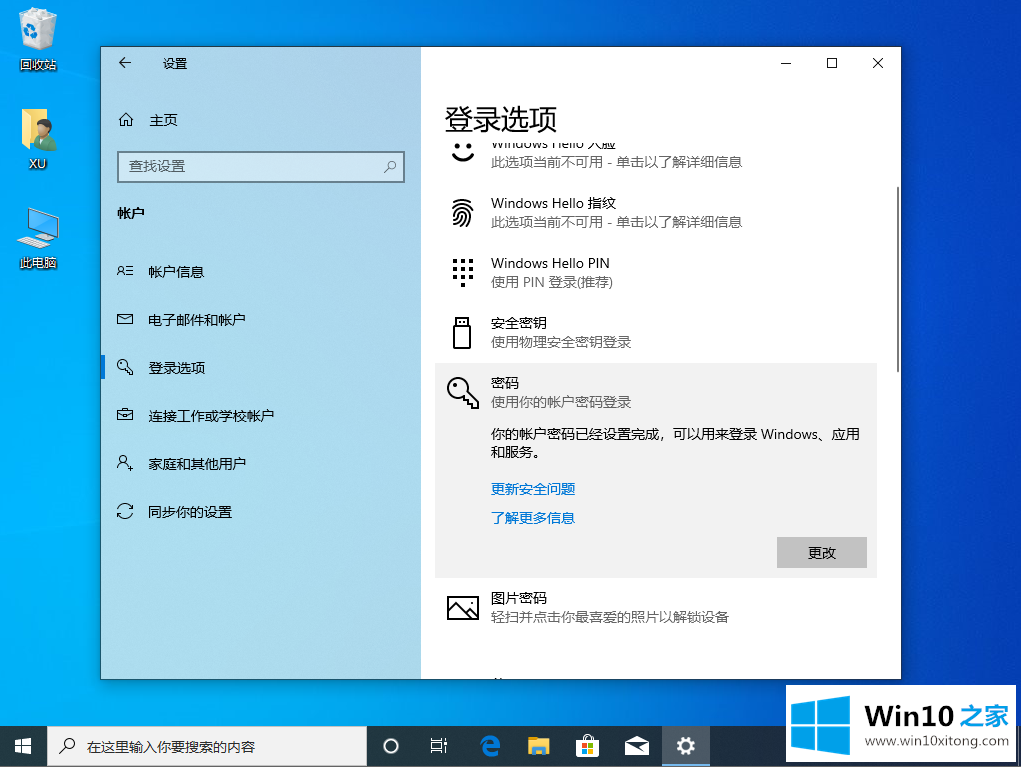Click the Windows Hello PIN keypad icon

[462, 272]
